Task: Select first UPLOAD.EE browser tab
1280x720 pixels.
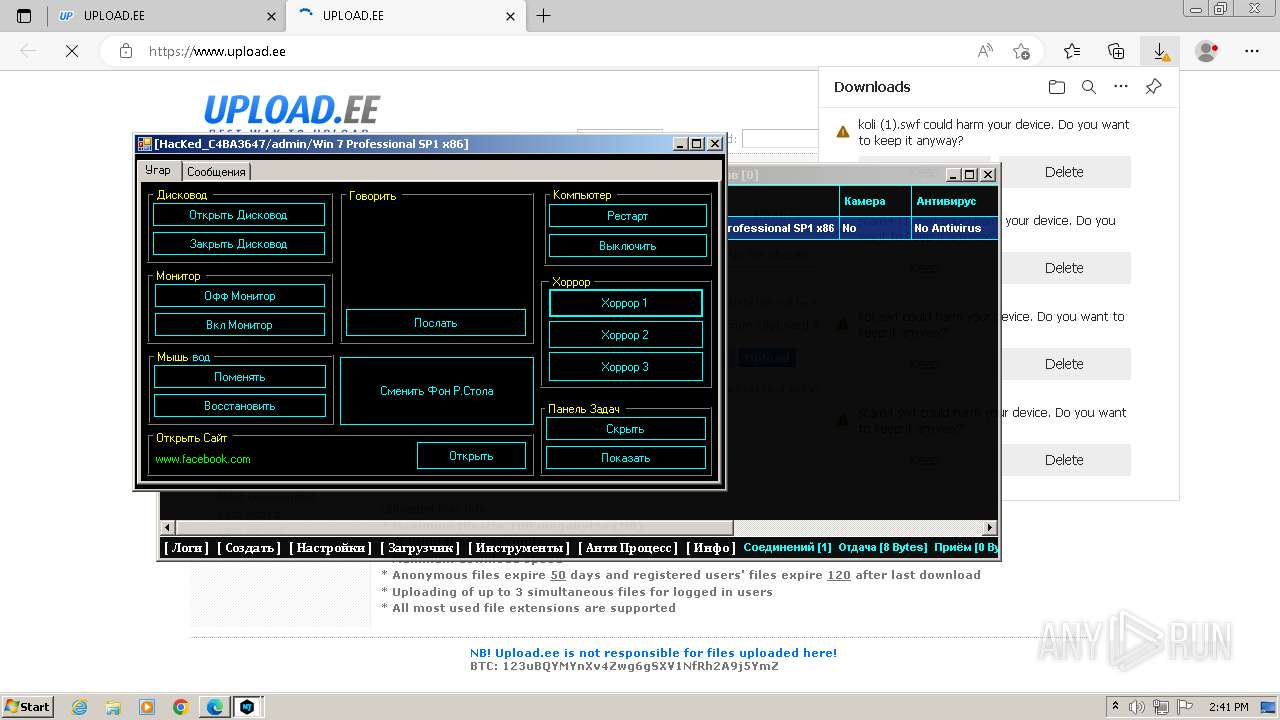Action: click(166, 16)
